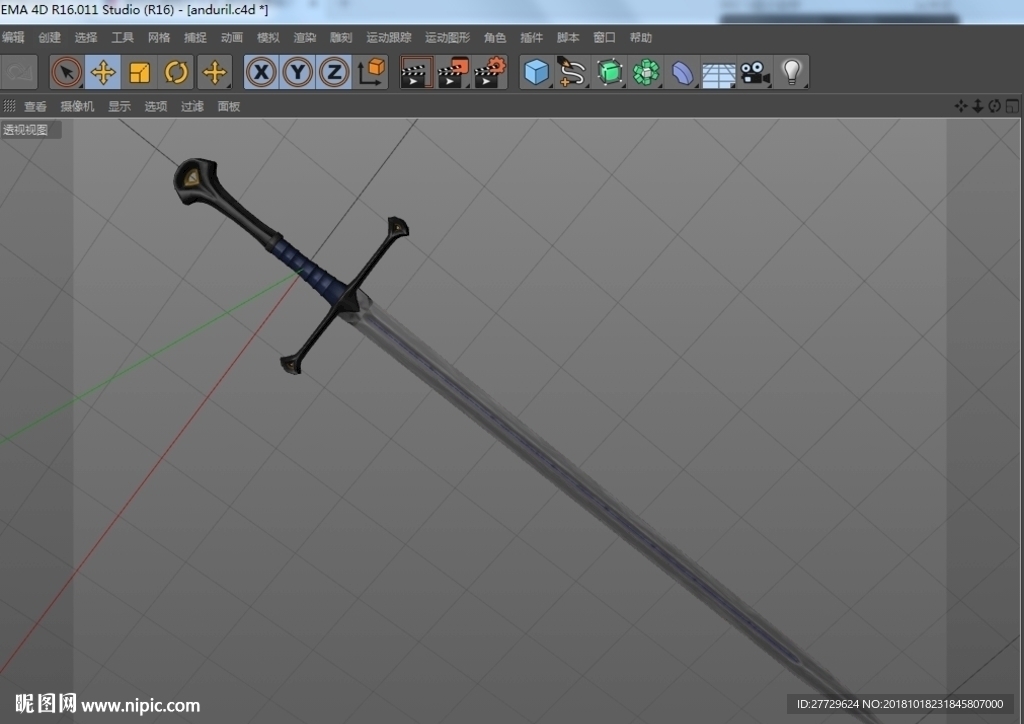1024x724 pixels.
Task: Add a Floor environment object
Action: 718,73
